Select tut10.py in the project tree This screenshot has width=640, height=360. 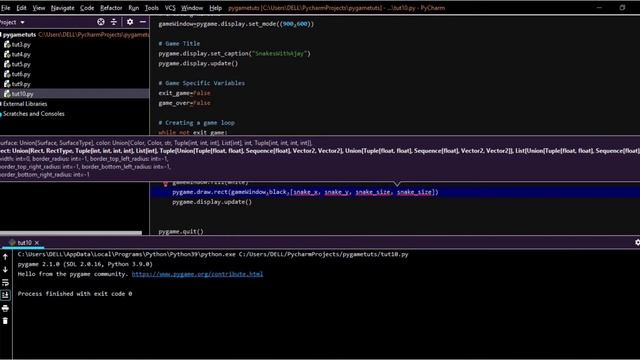point(22,94)
